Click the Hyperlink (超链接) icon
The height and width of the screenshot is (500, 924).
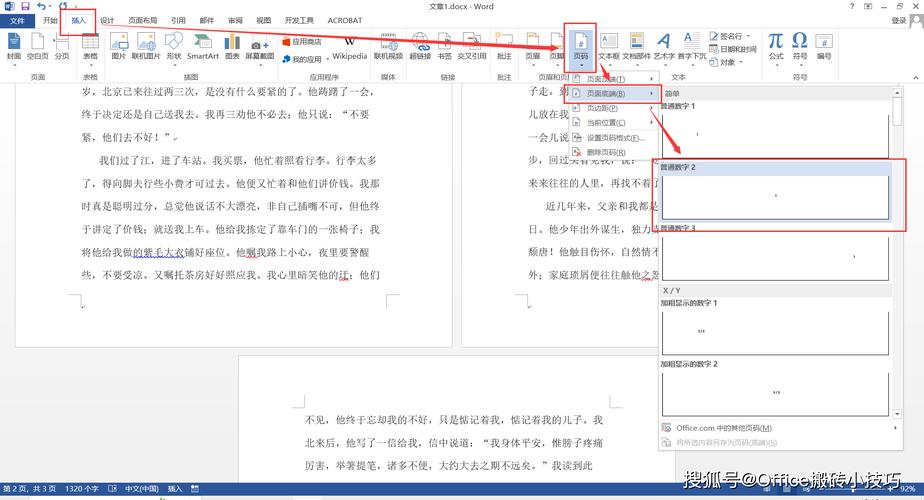pyautogui.click(x=420, y=47)
